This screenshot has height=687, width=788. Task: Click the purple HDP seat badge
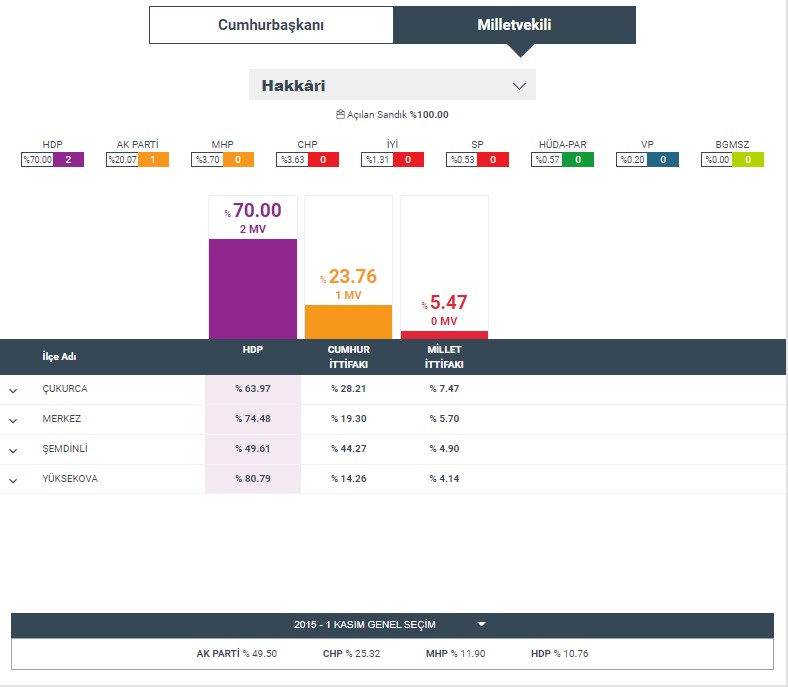pyautogui.click(x=67, y=159)
